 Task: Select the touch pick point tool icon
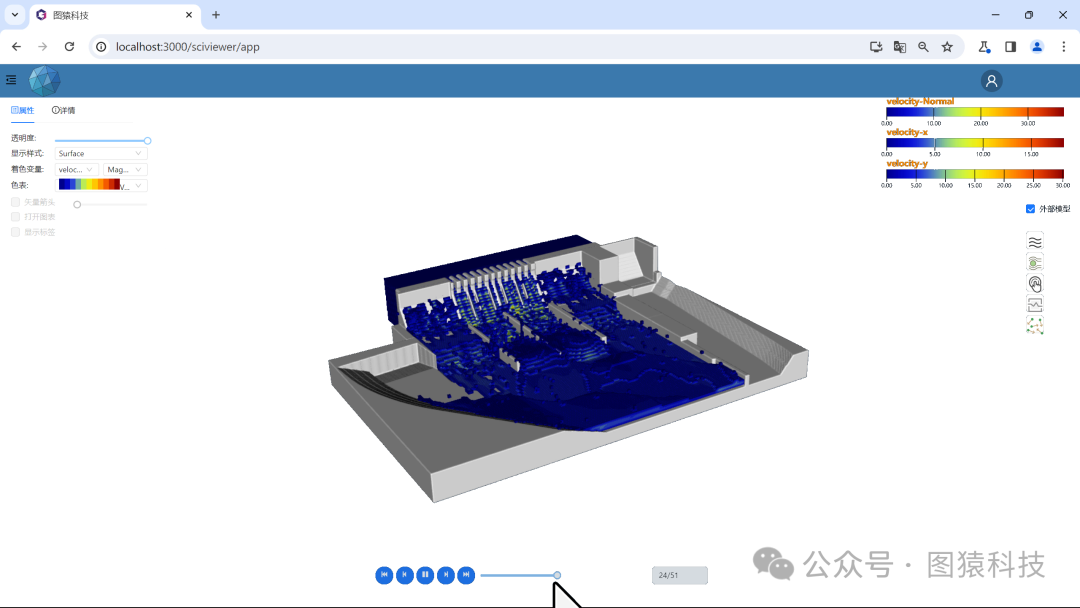pyautogui.click(x=1035, y=284)
